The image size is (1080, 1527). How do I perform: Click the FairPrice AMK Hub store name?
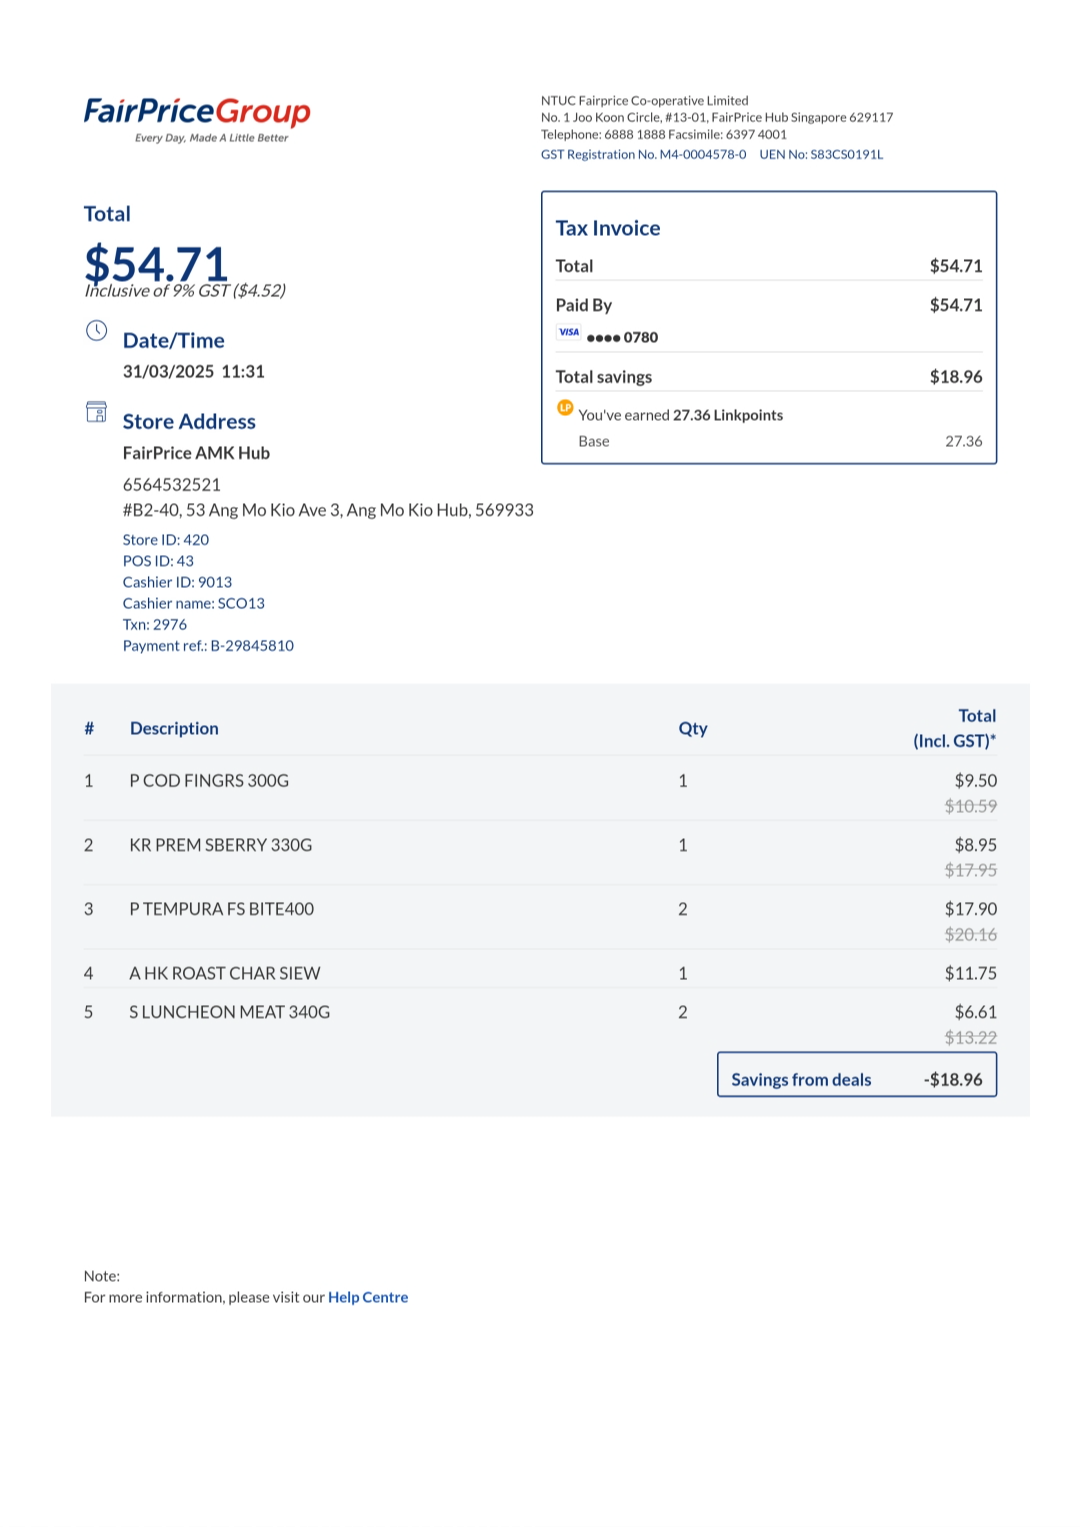point(196,453)
